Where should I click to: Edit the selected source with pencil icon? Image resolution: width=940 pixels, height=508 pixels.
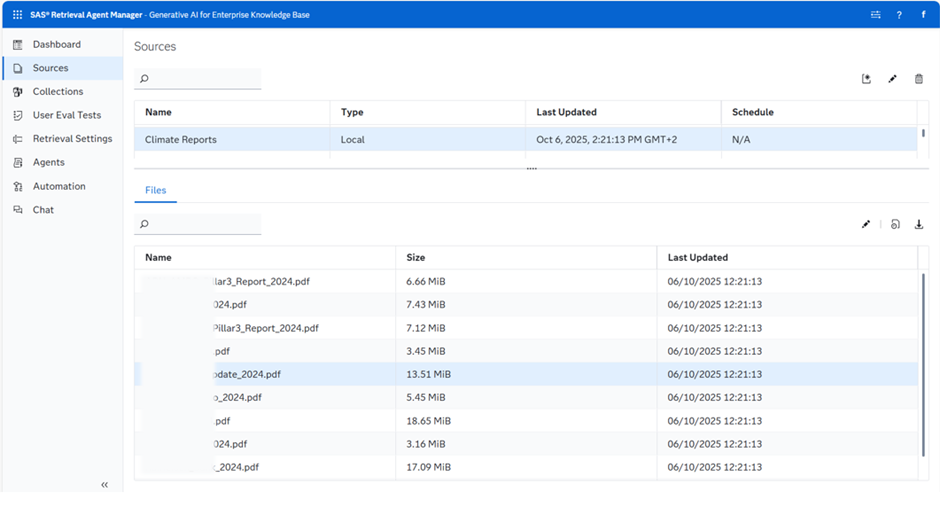pos(892,79)
